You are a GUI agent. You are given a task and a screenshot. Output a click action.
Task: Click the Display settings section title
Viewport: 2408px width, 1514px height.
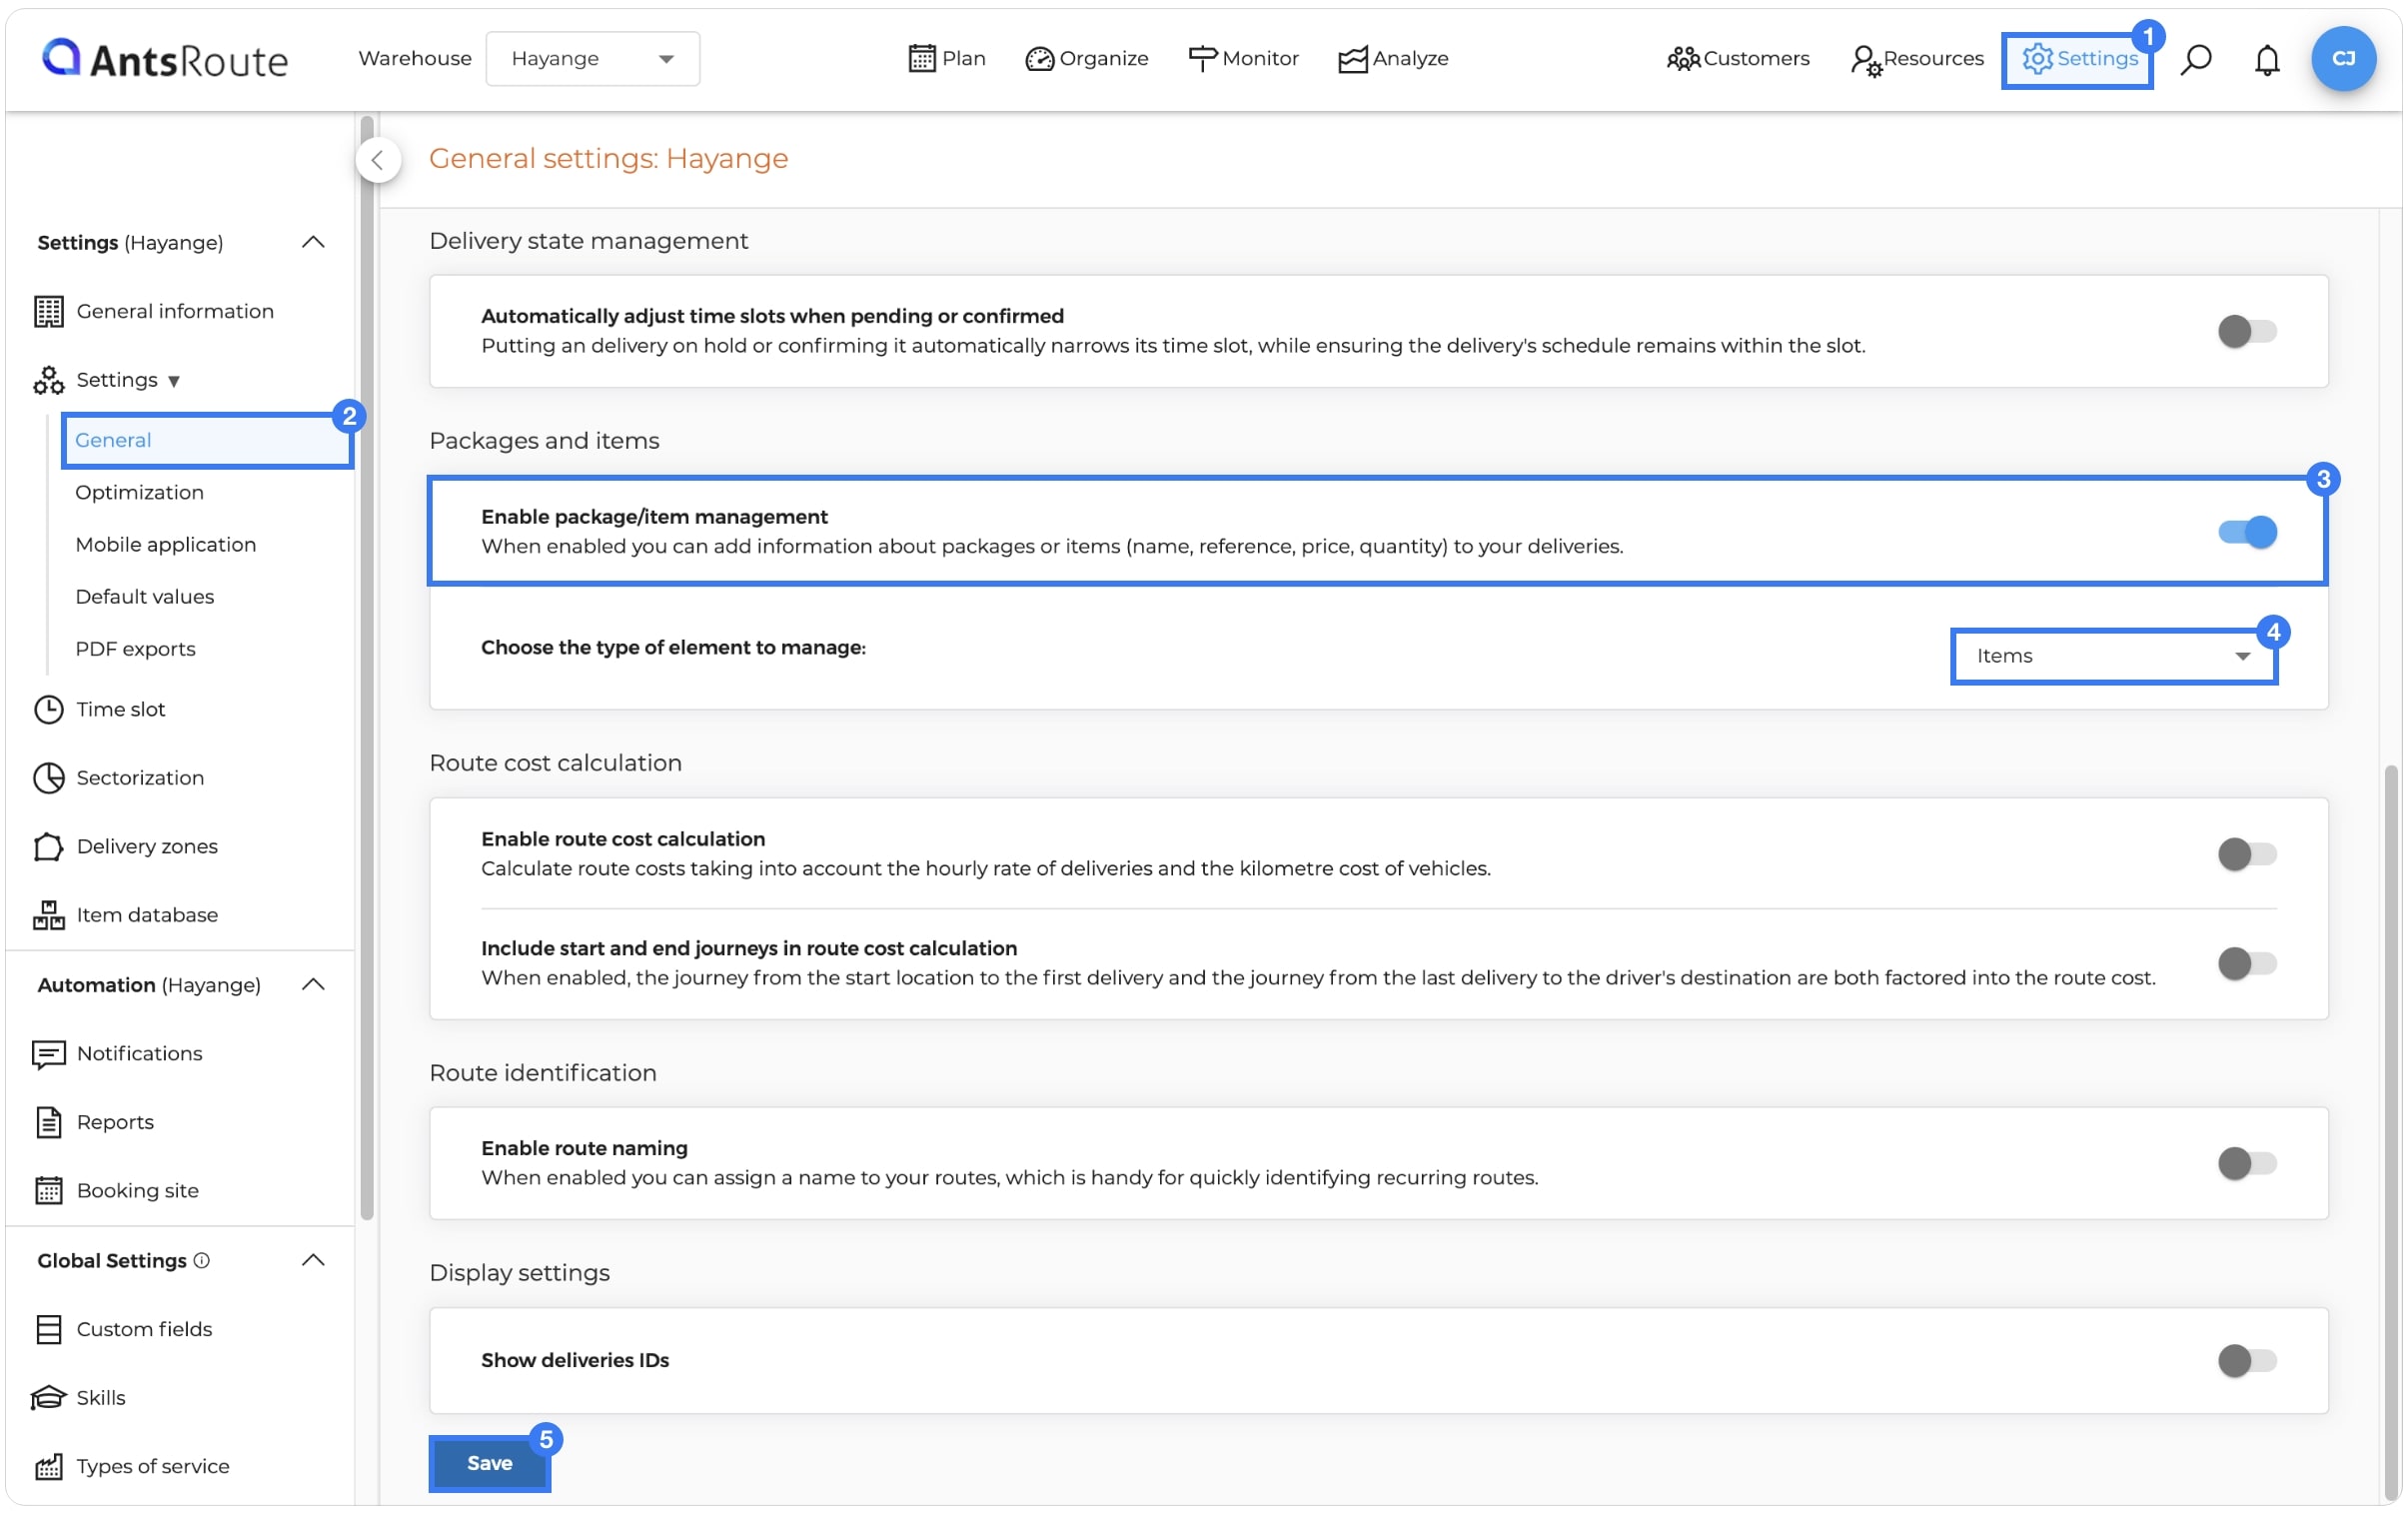(x=519, y=1273)
